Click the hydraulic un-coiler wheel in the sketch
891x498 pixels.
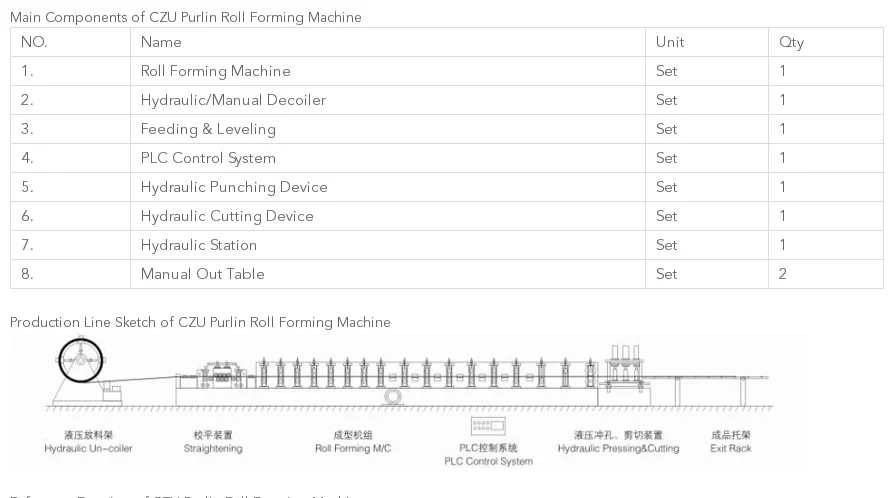81,361
